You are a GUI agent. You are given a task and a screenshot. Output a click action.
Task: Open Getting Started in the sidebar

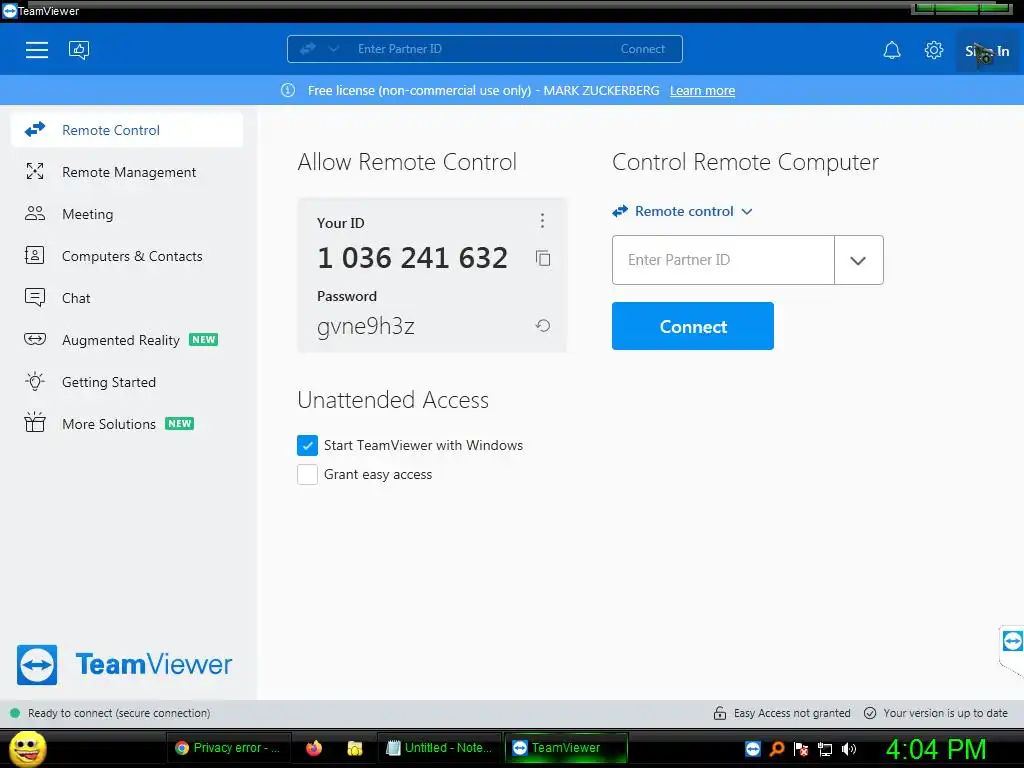(127, 382)
